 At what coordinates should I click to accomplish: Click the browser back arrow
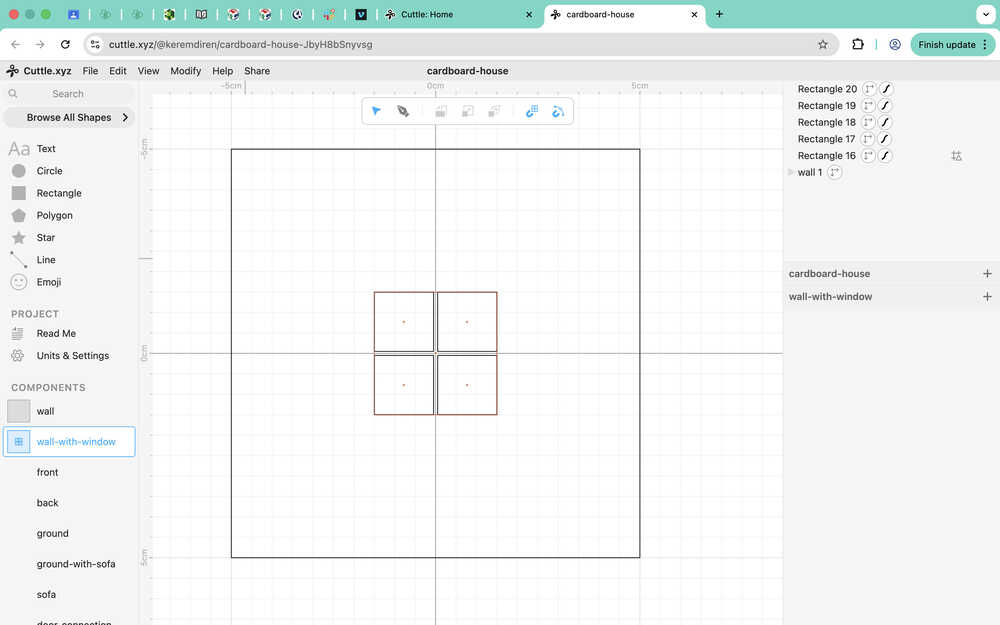tap(16, 44)
